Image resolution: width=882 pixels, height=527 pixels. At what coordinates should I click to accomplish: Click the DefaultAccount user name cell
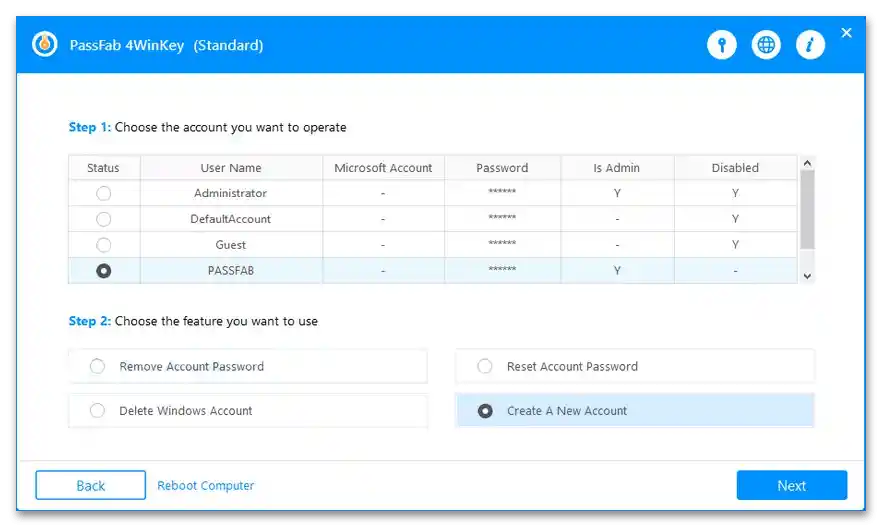[231, 219]
